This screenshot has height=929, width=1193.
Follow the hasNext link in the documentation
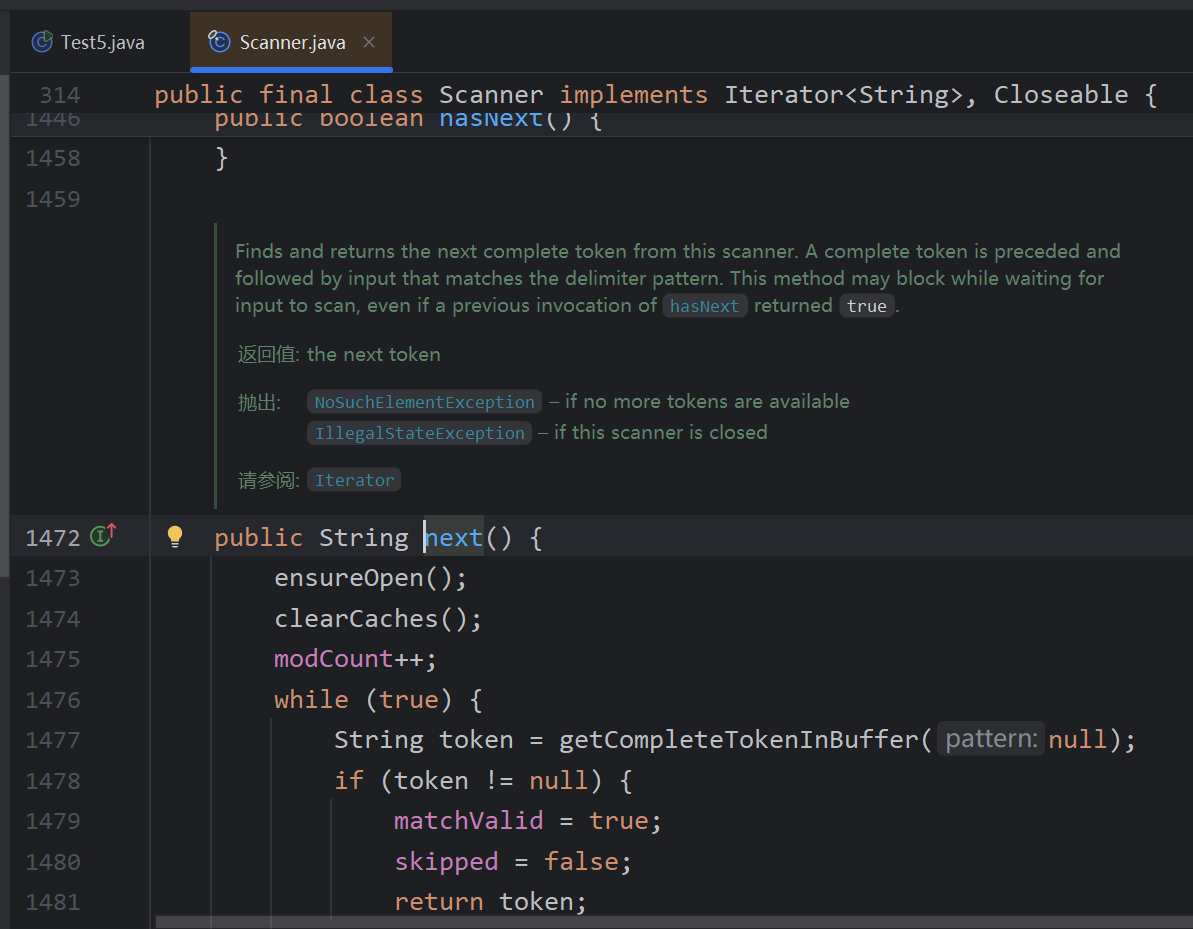click(705, 306)
